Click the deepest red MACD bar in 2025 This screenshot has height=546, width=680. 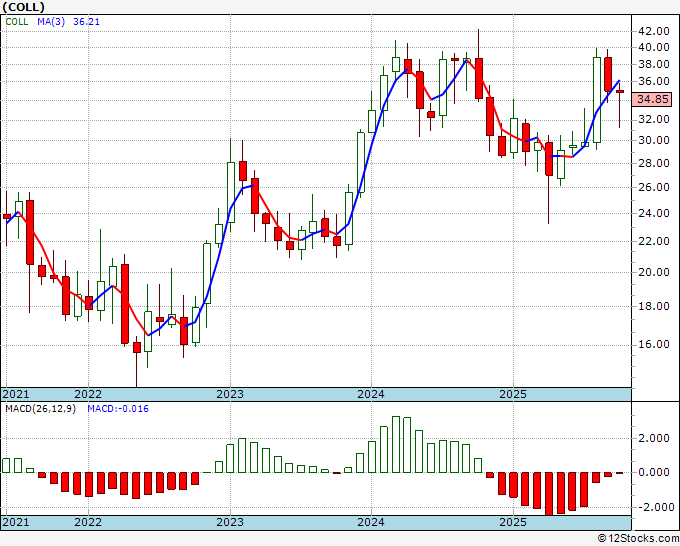point(549,494)
